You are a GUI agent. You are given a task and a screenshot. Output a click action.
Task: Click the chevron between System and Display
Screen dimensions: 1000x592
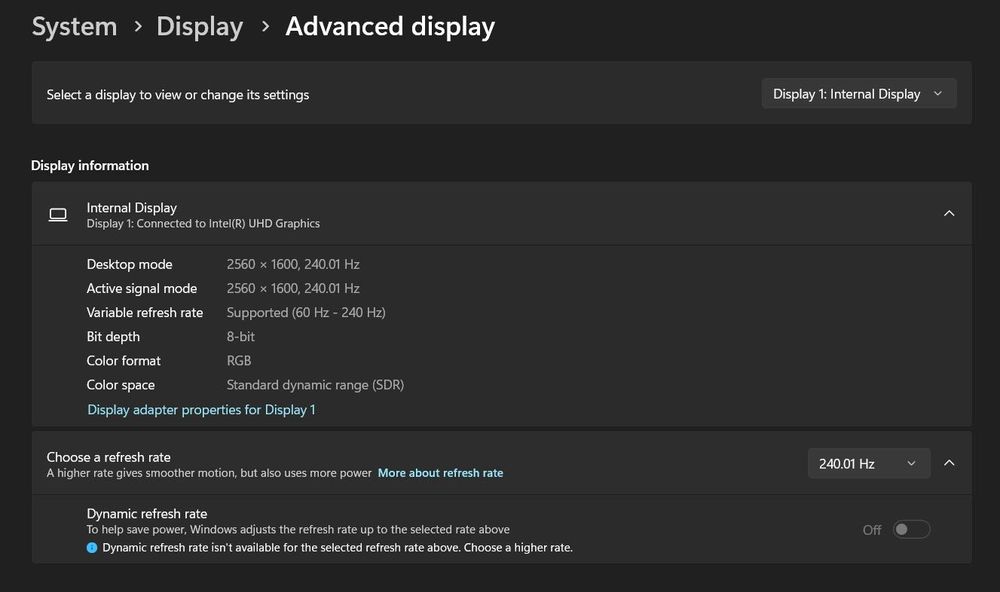pyautogui.click(x=136, y=27)
